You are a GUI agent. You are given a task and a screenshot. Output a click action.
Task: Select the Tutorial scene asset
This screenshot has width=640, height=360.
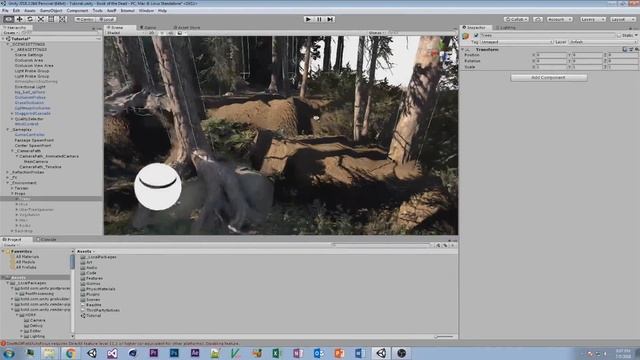coord(90,316)
